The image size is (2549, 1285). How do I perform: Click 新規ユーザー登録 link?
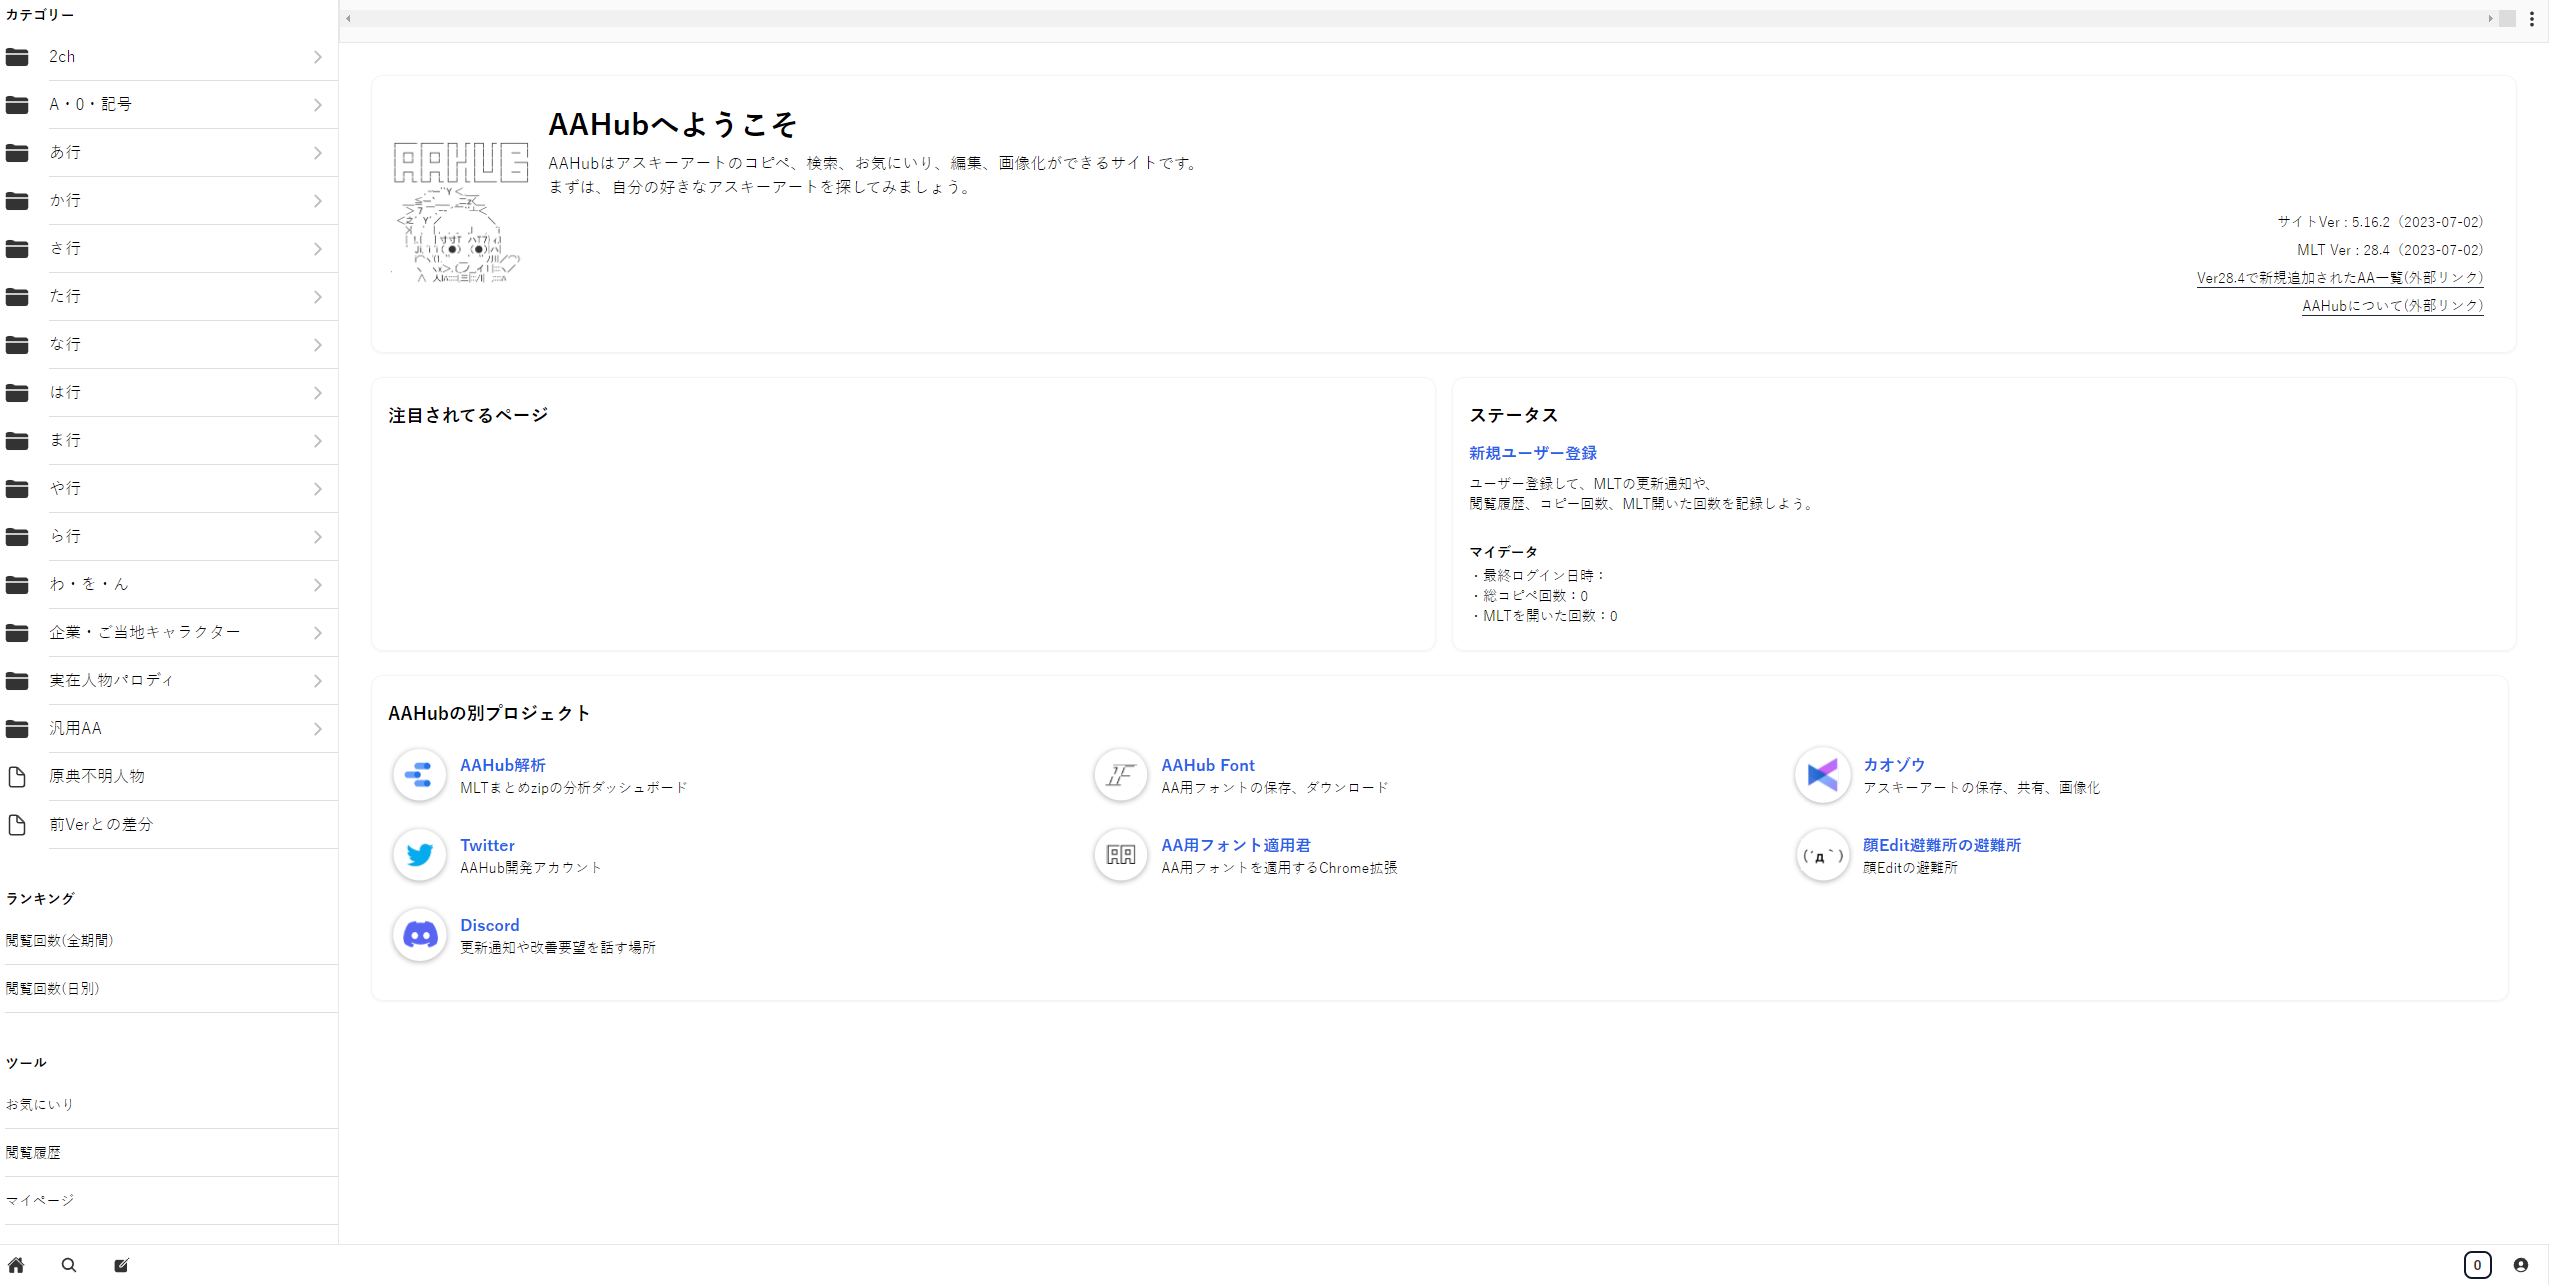click(1532, 453)
